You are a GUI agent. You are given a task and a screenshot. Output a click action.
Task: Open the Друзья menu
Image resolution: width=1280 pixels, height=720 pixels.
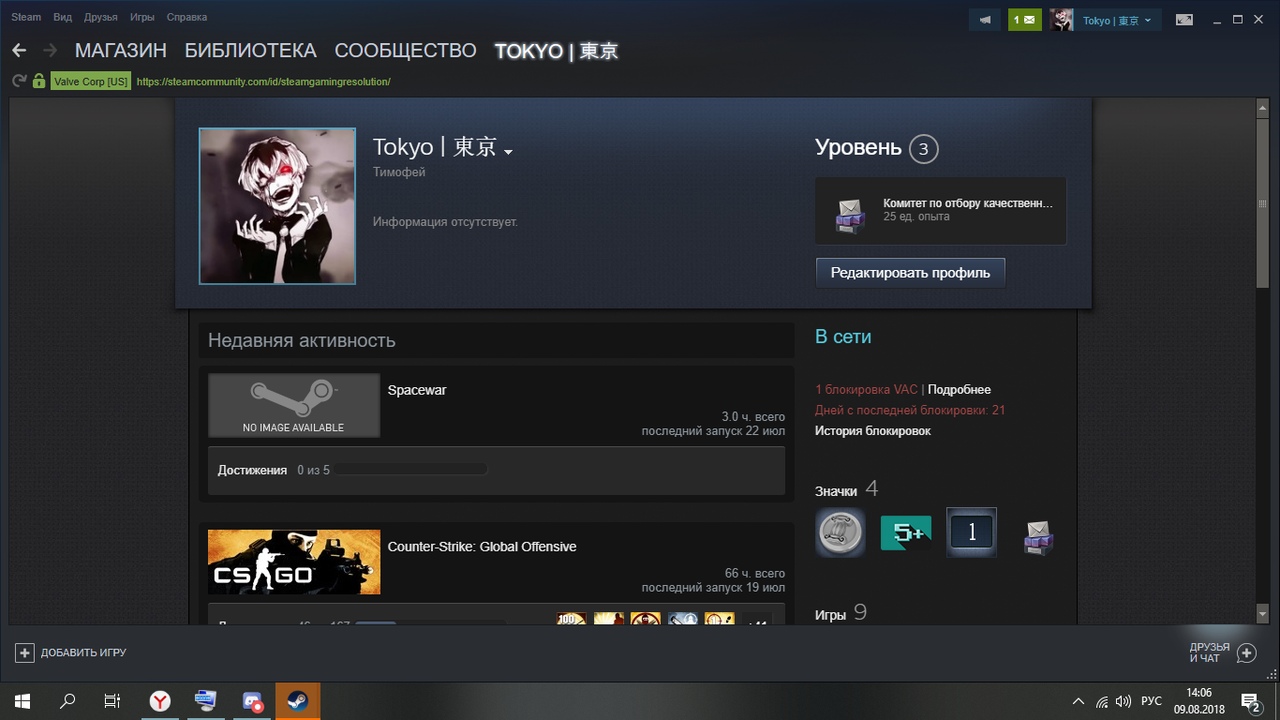click(x=101, y=17)
